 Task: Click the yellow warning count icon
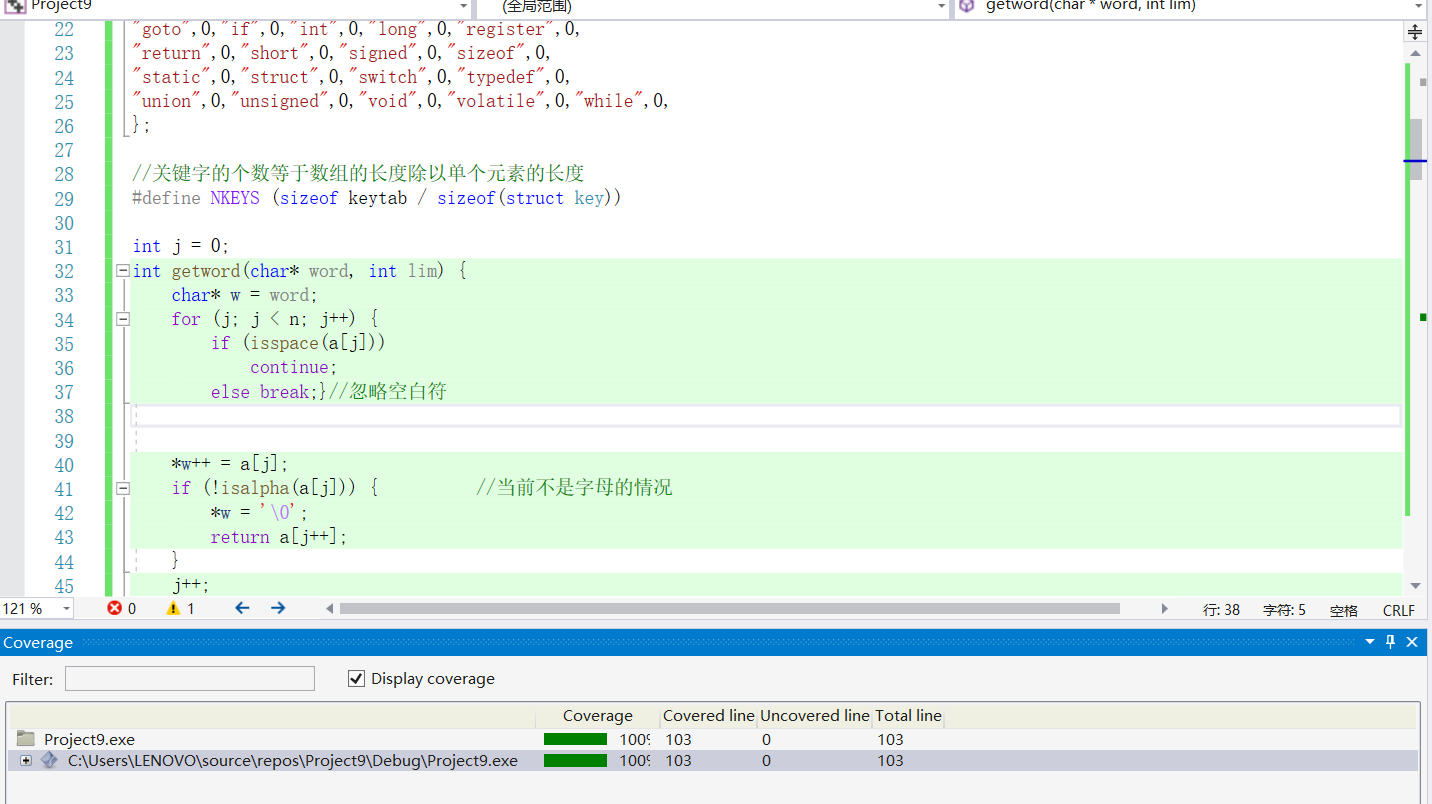[x=173, y=609]
